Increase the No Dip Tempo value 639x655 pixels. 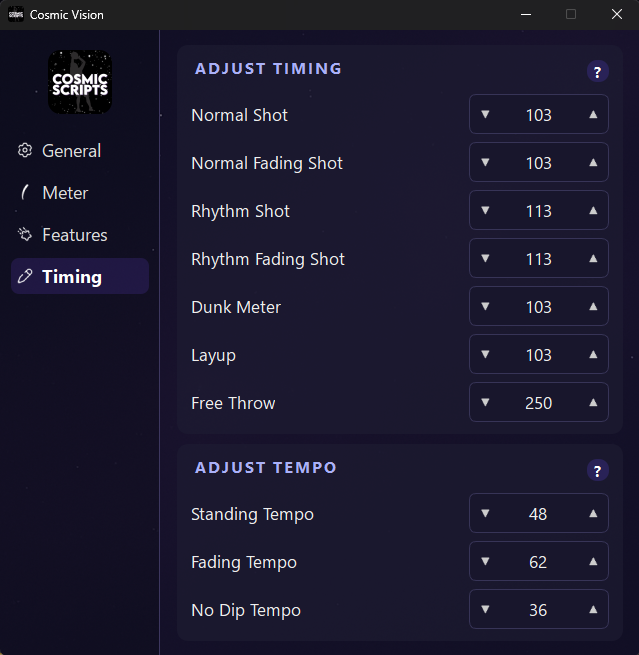click(593, 610)
